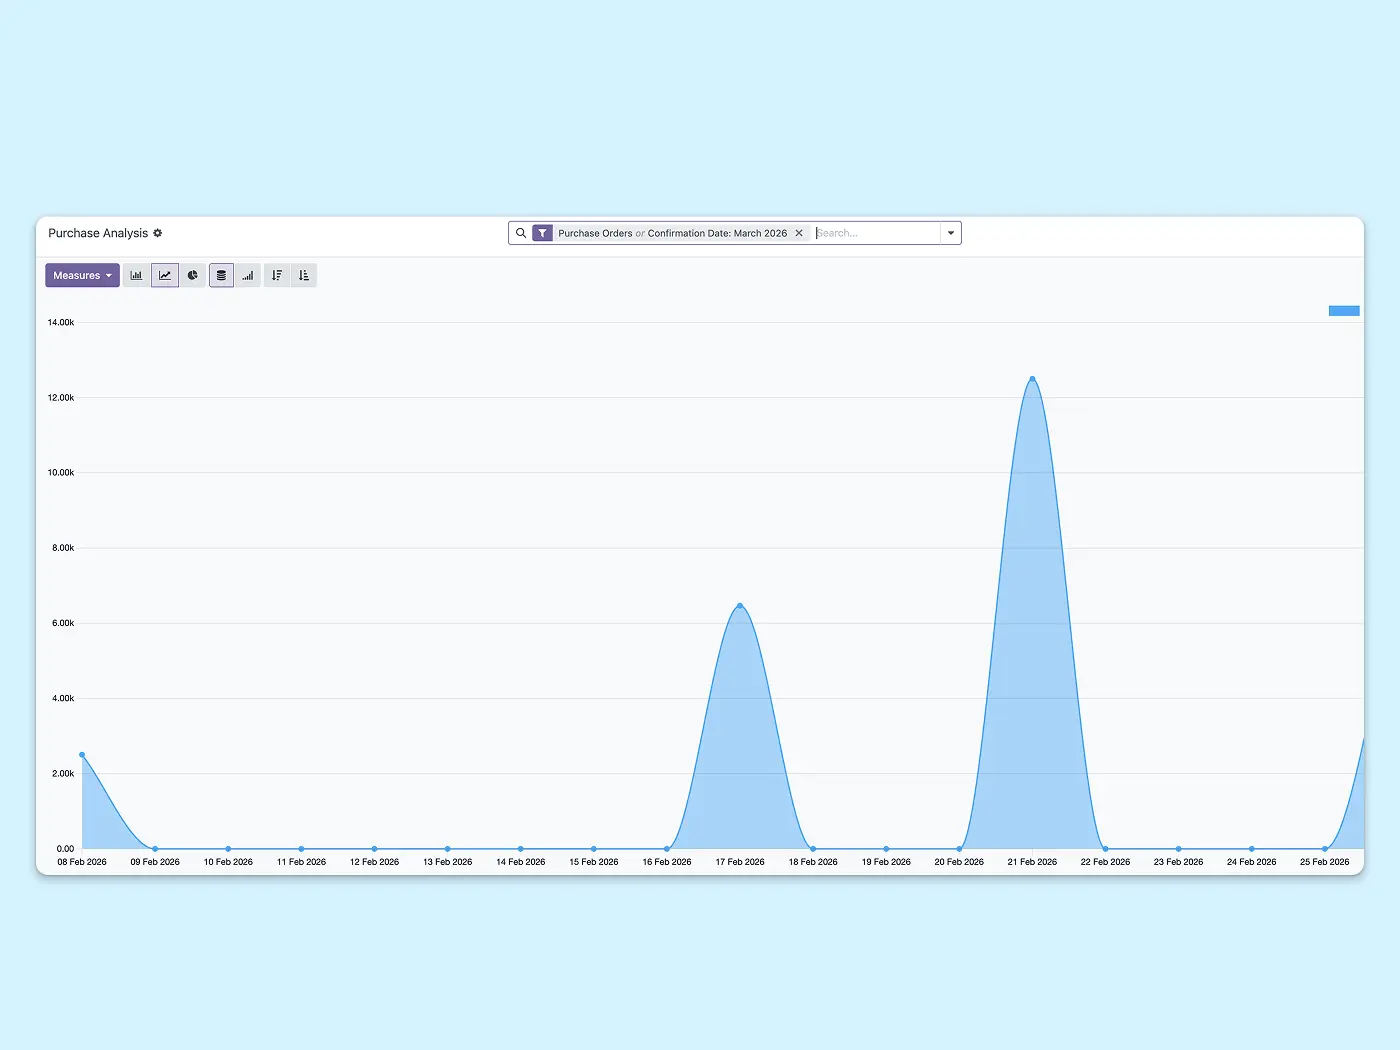Expand the search options dropdown arrow

pos(951,233)
